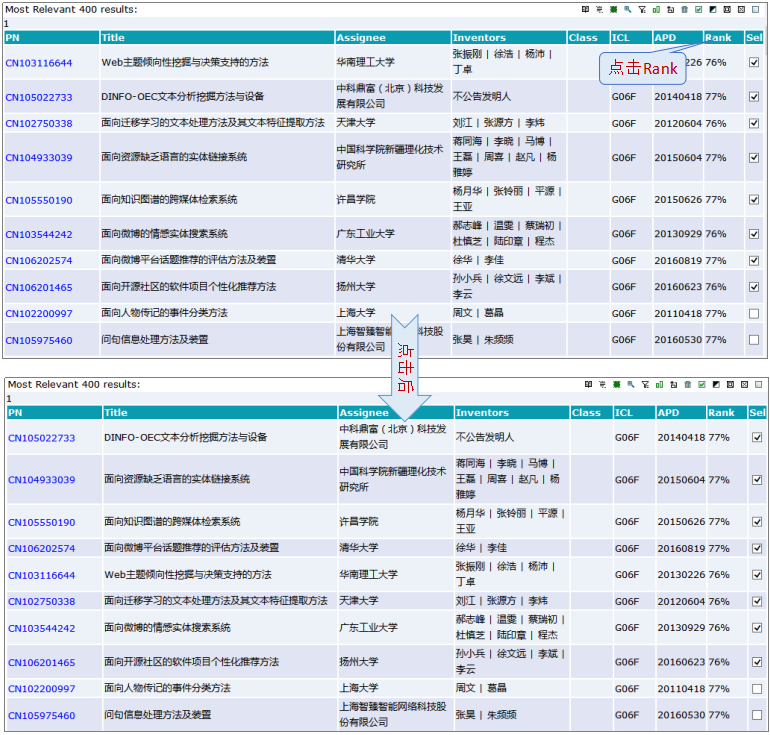The width and height of the screenshot is (770, 735).
Task: Click the trash delete icon in upper toolbar
Action: pos(684,10)
